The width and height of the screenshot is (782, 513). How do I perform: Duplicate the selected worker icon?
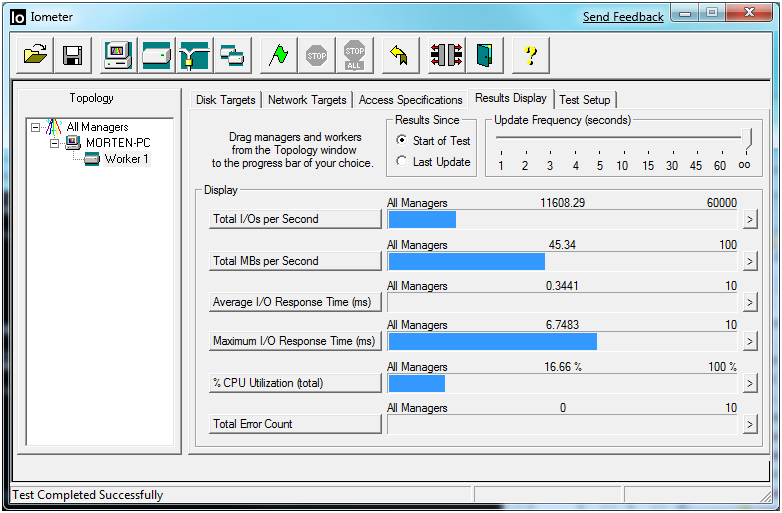(232, 55)
